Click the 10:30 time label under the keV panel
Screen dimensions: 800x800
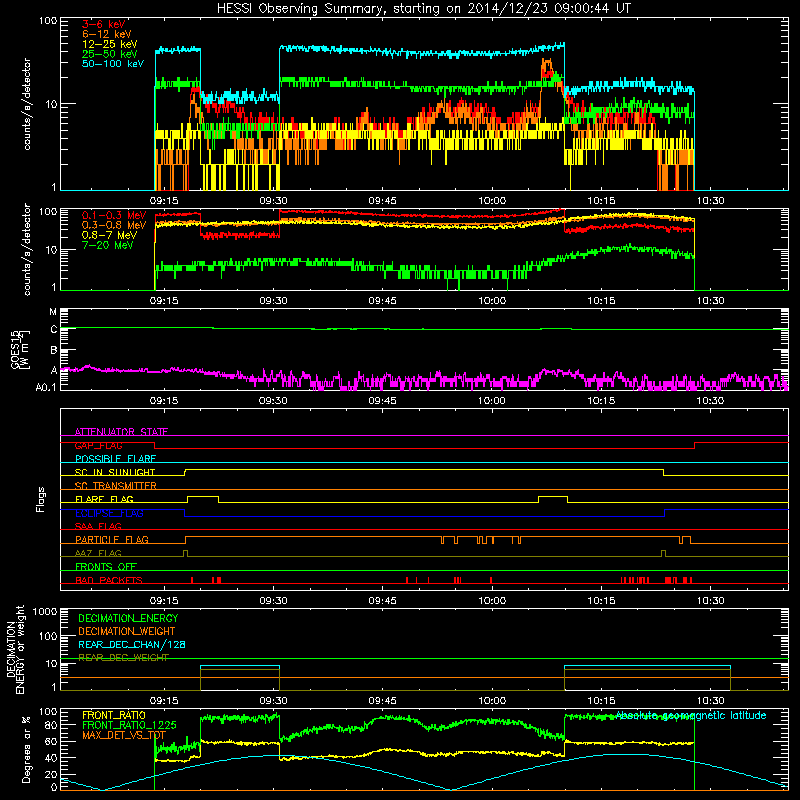(x=710, y=201)
